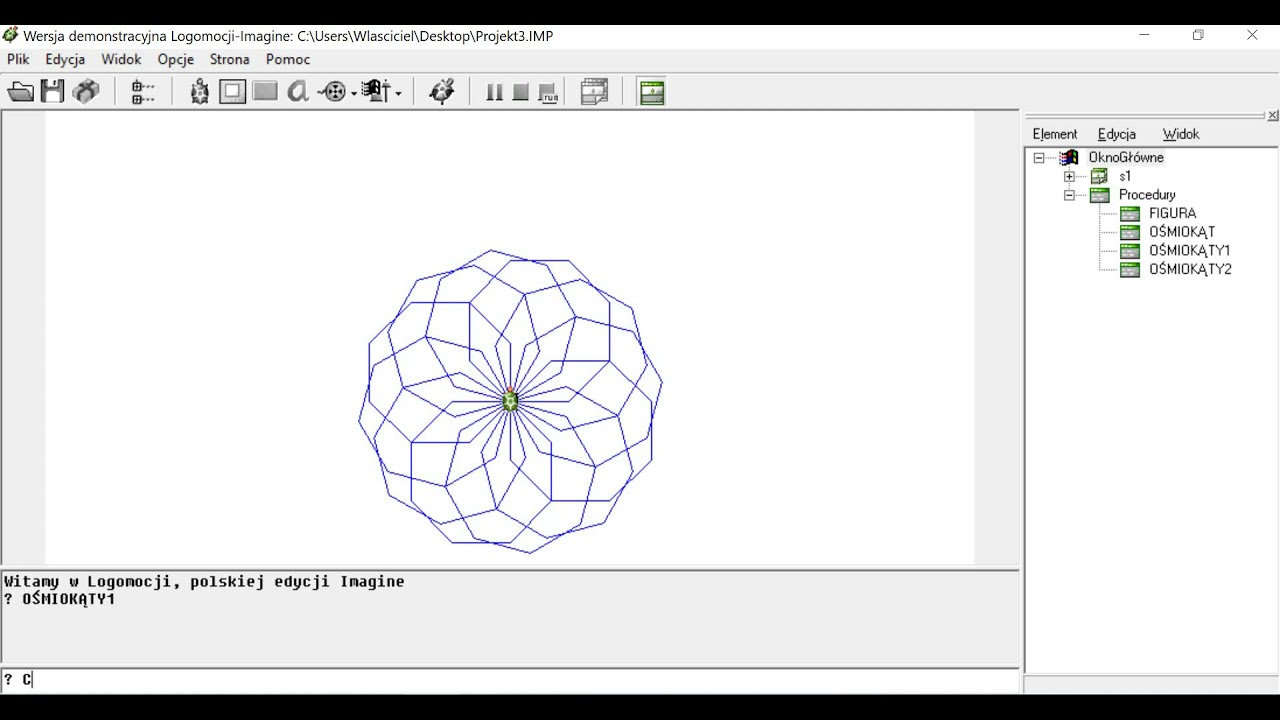Image resolution: width=1280 pixels, height=720 pixels.
Task: Open the Pomoc menu
Action: point(288,59)
